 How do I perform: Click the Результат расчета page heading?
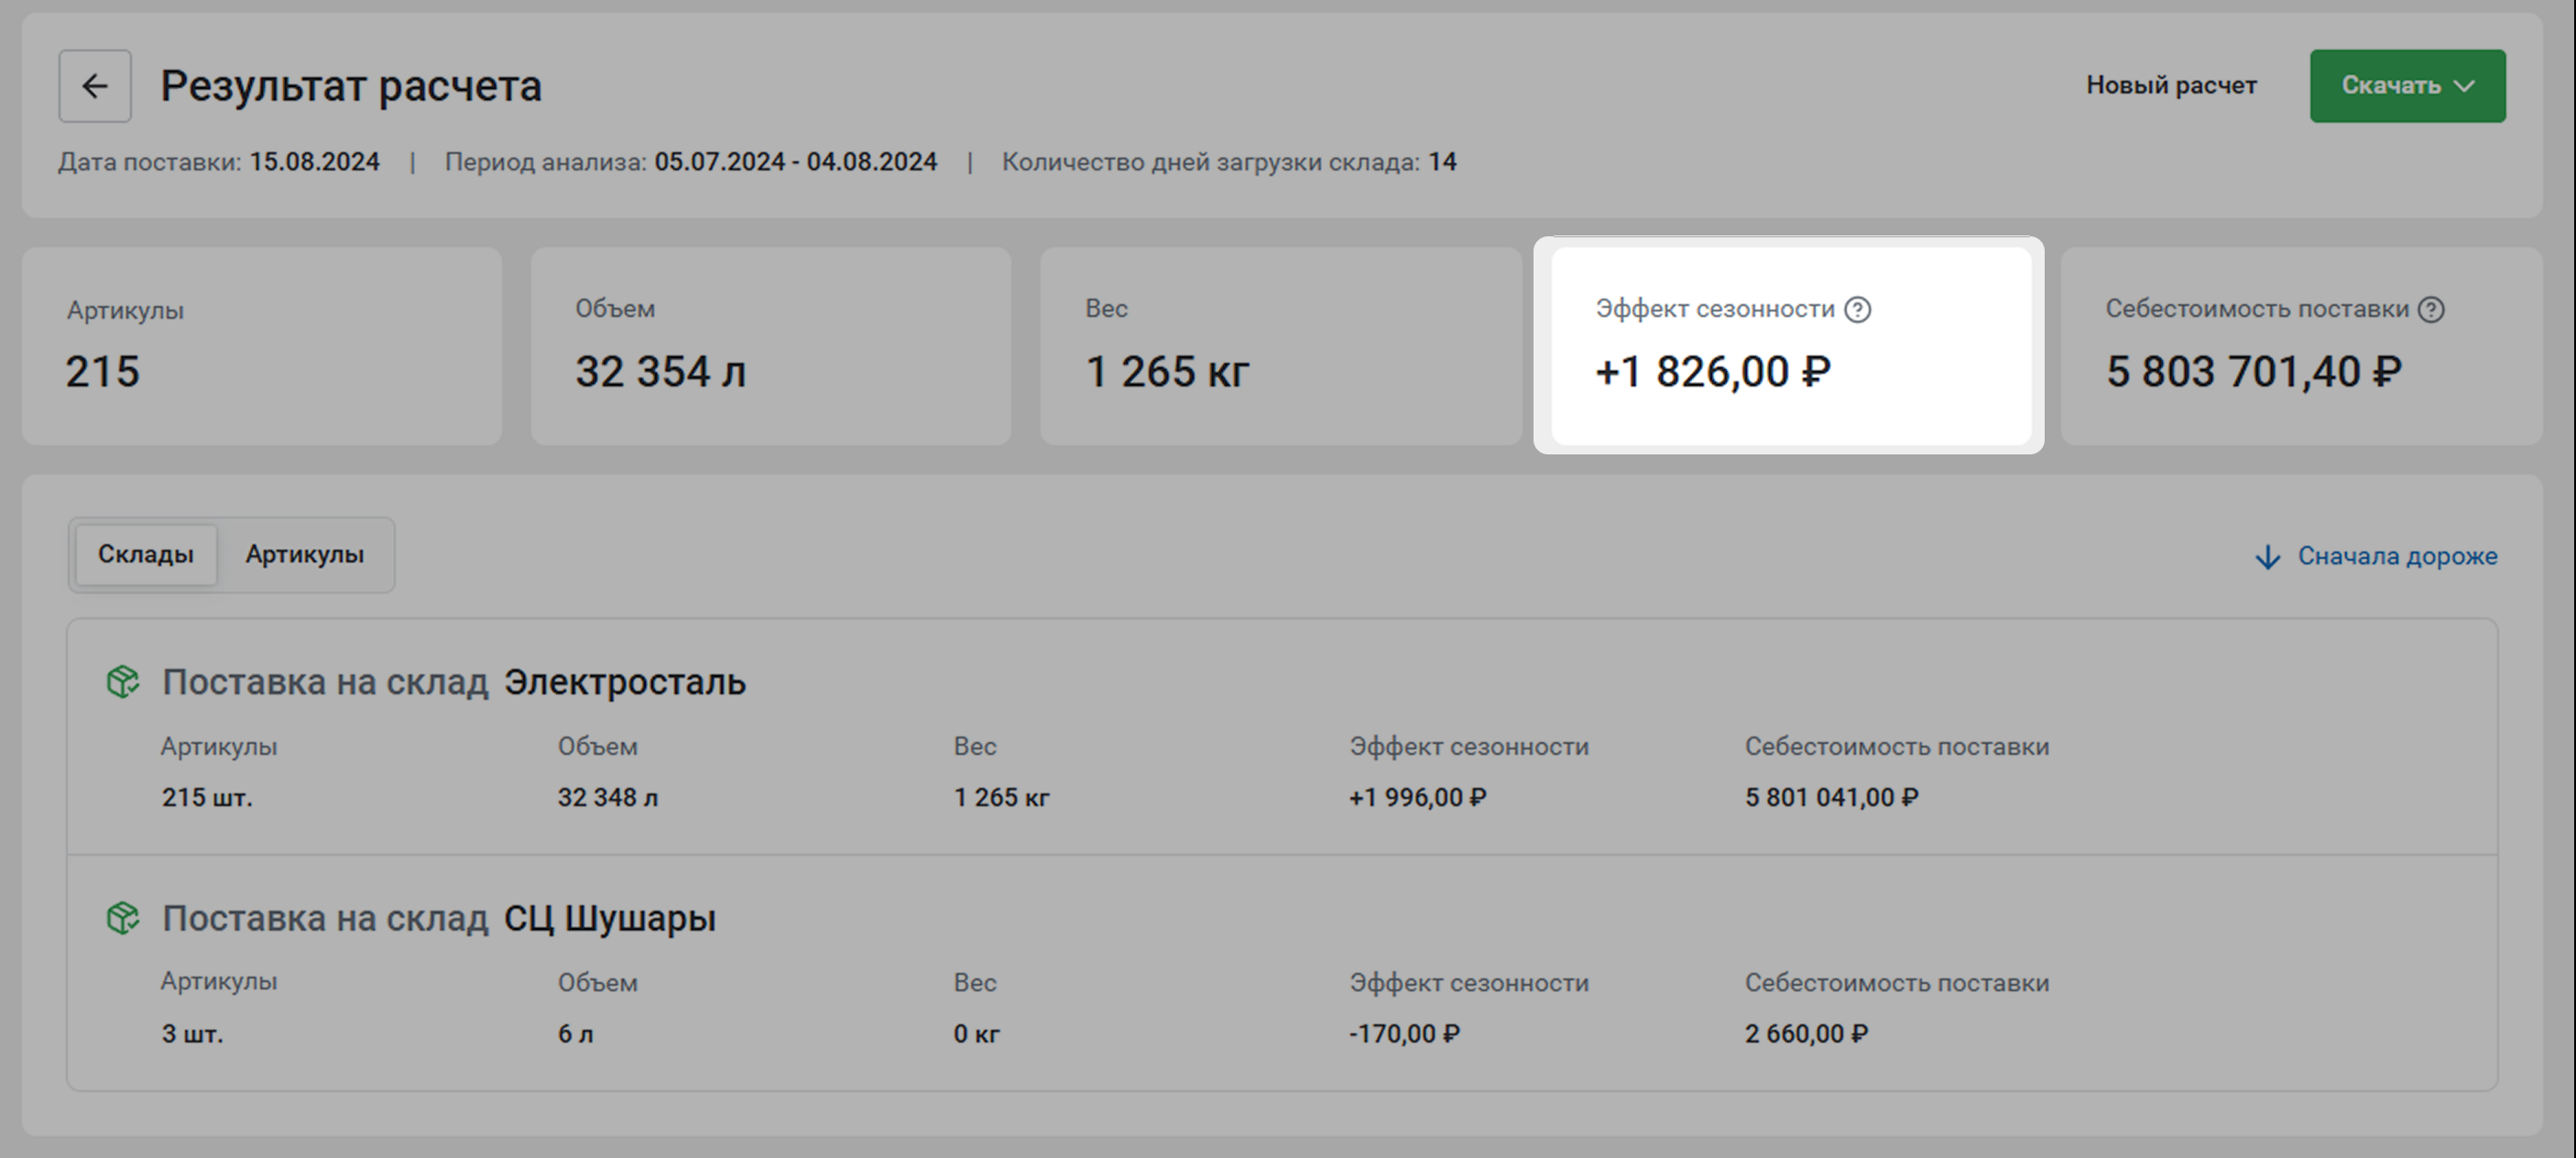[351, 86]
